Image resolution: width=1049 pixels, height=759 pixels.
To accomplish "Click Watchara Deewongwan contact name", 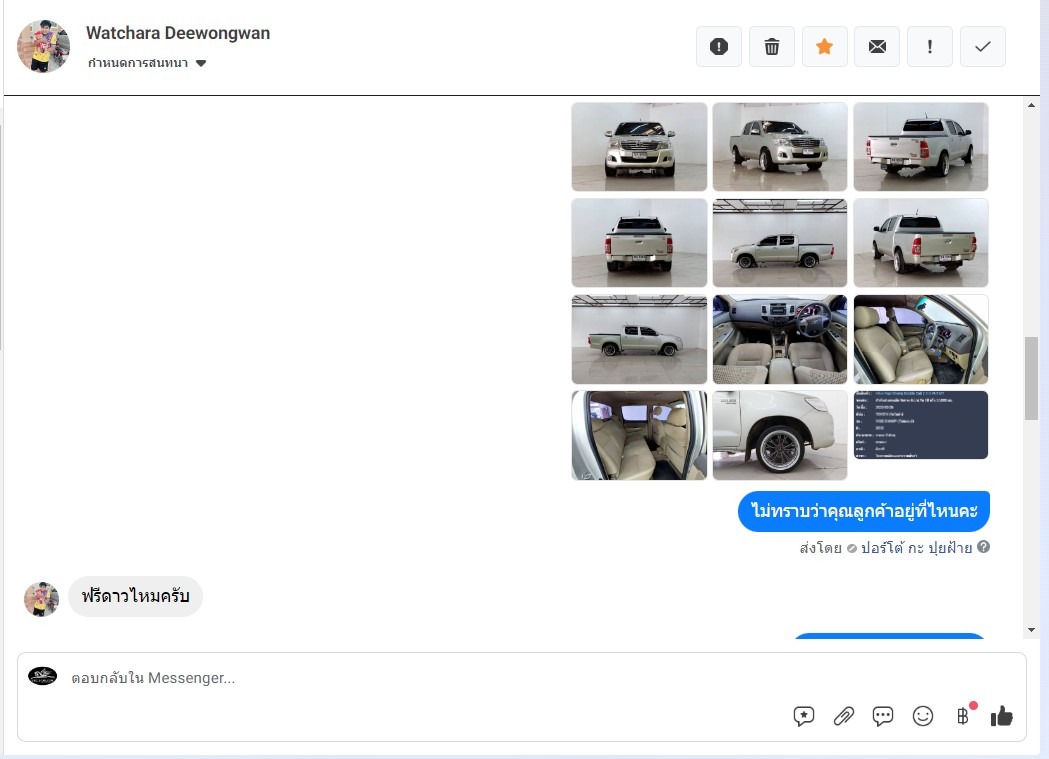I will point(178,33).
